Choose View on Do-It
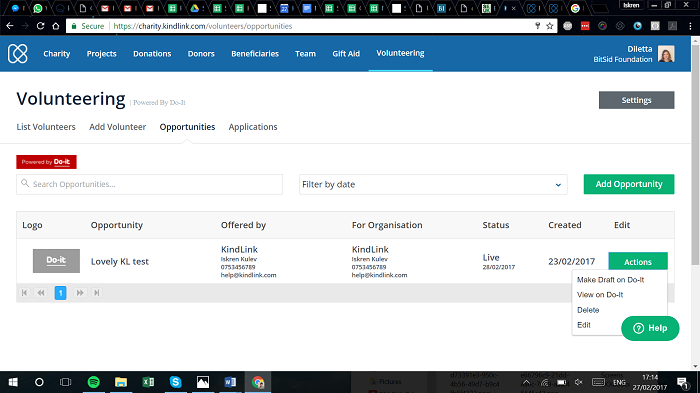Viewport: 700px width, 393px height. (600, 295)
